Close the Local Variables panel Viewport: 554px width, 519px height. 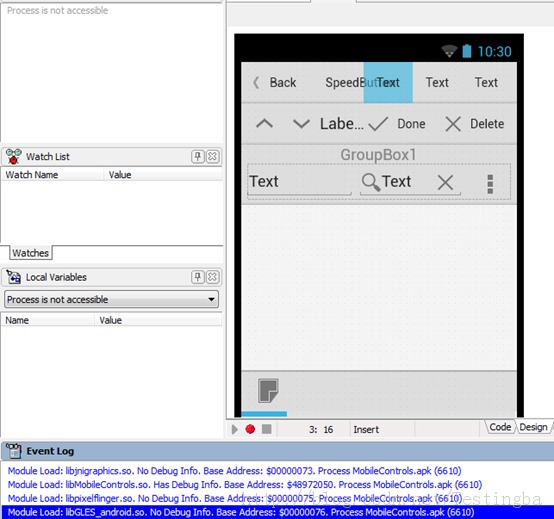[x=212, y=277]
